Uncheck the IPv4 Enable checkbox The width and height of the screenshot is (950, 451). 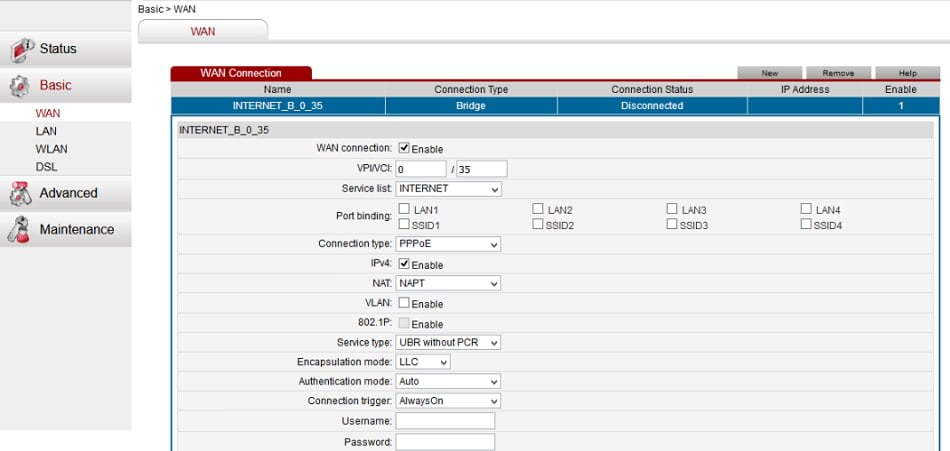(x=404, y=264)
